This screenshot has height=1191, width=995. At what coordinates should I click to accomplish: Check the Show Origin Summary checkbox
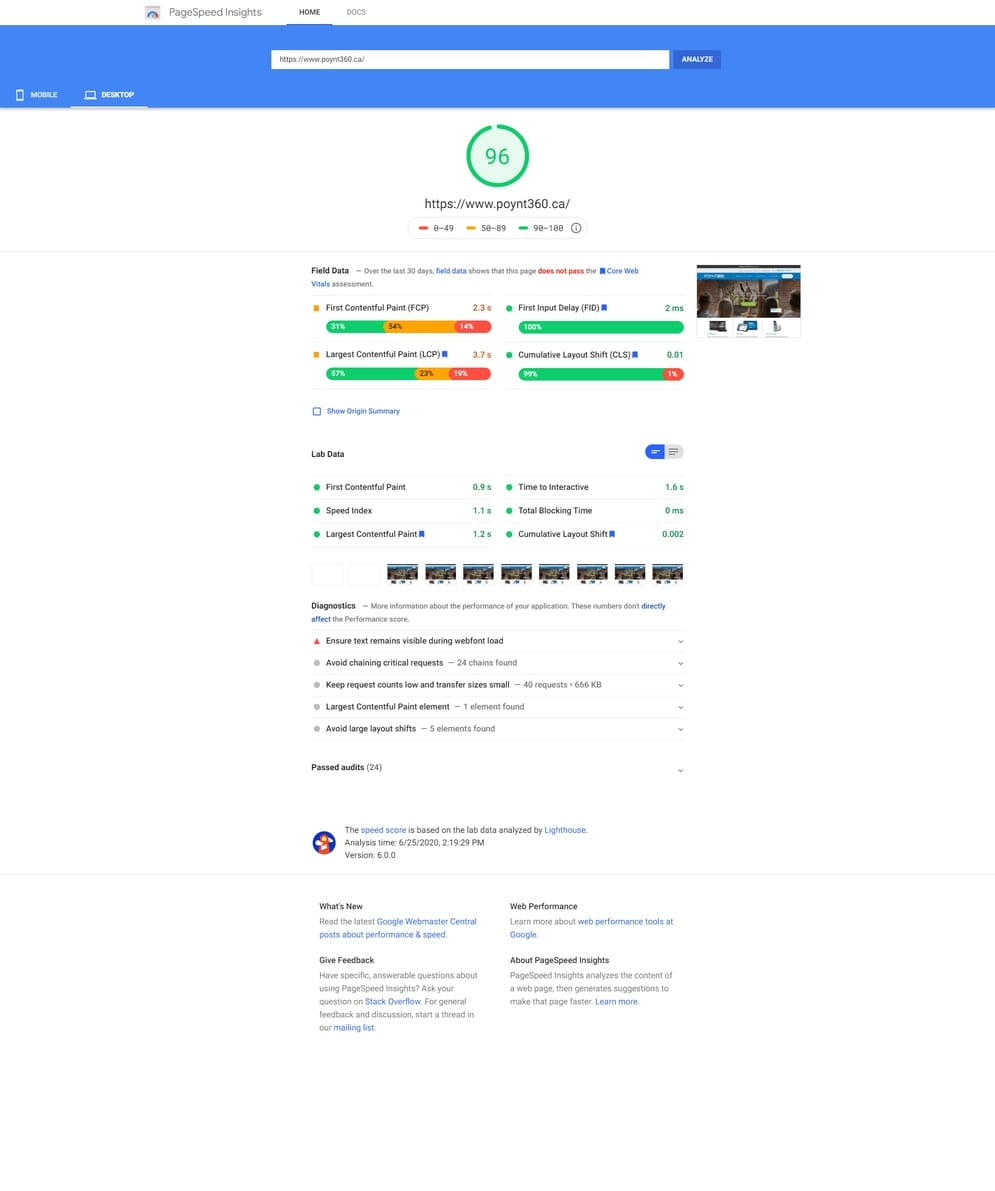(317, 411)
